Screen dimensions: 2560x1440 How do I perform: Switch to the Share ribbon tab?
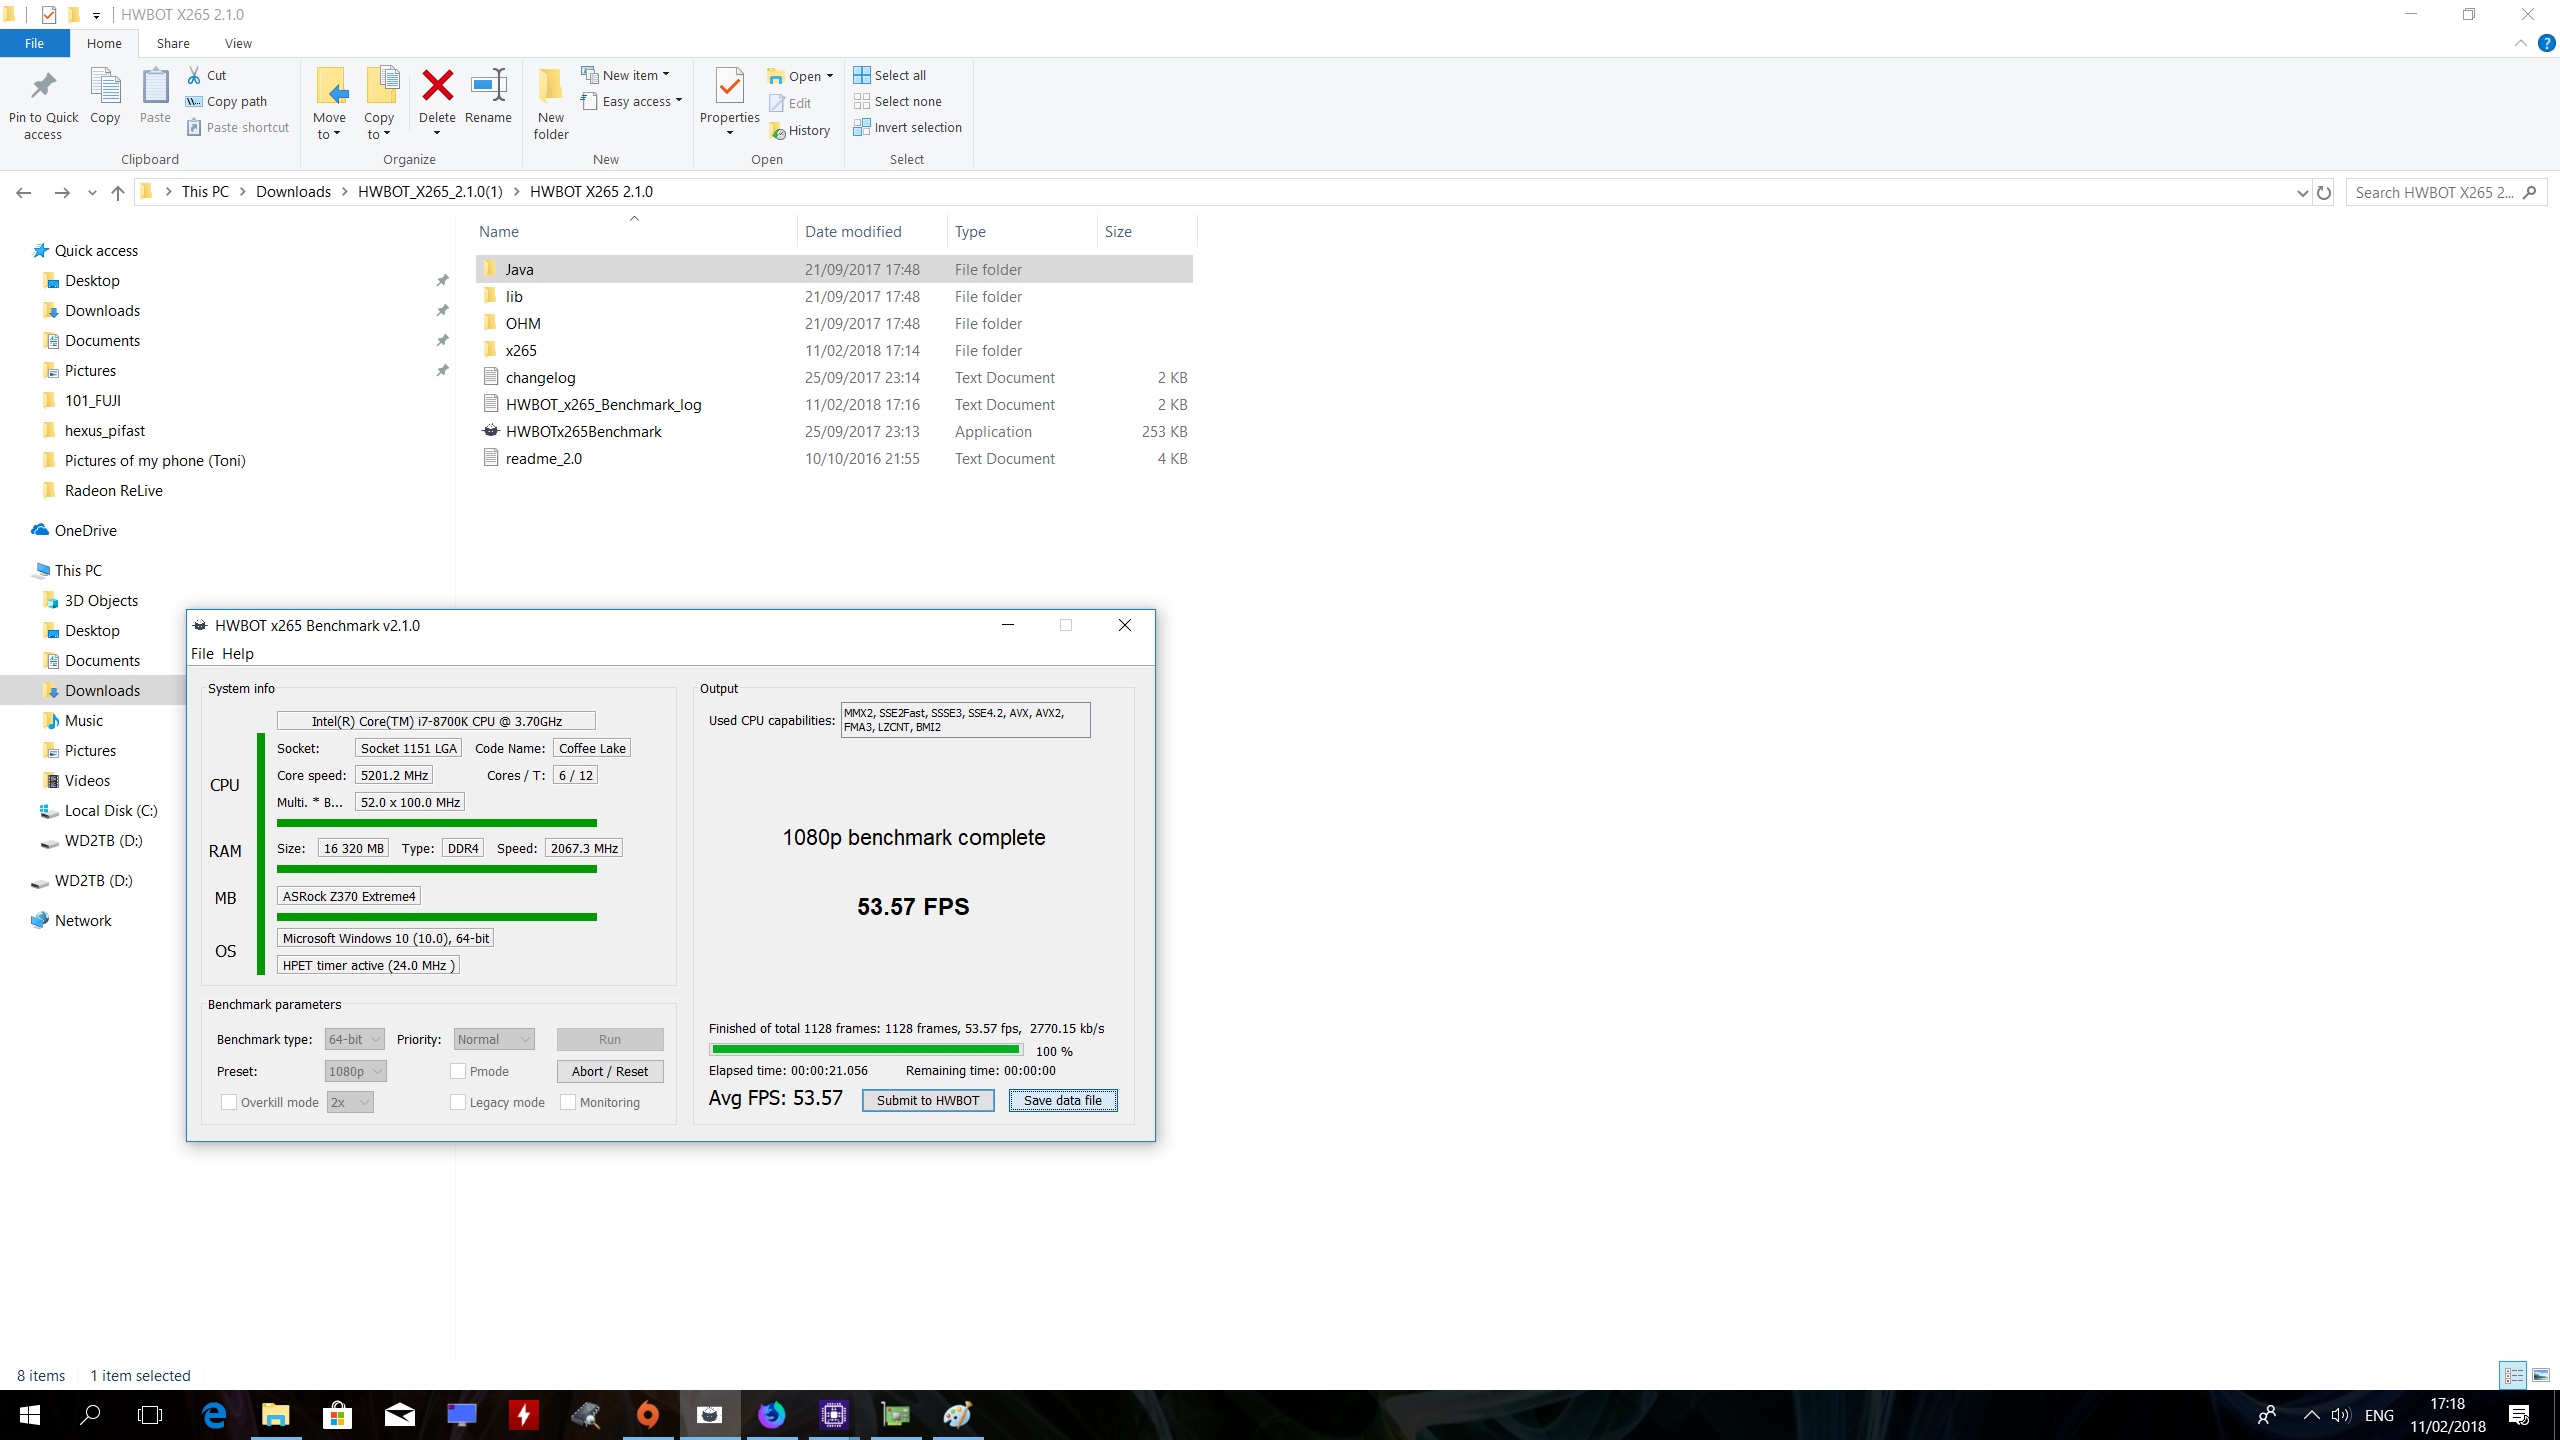tap(173, 43)
